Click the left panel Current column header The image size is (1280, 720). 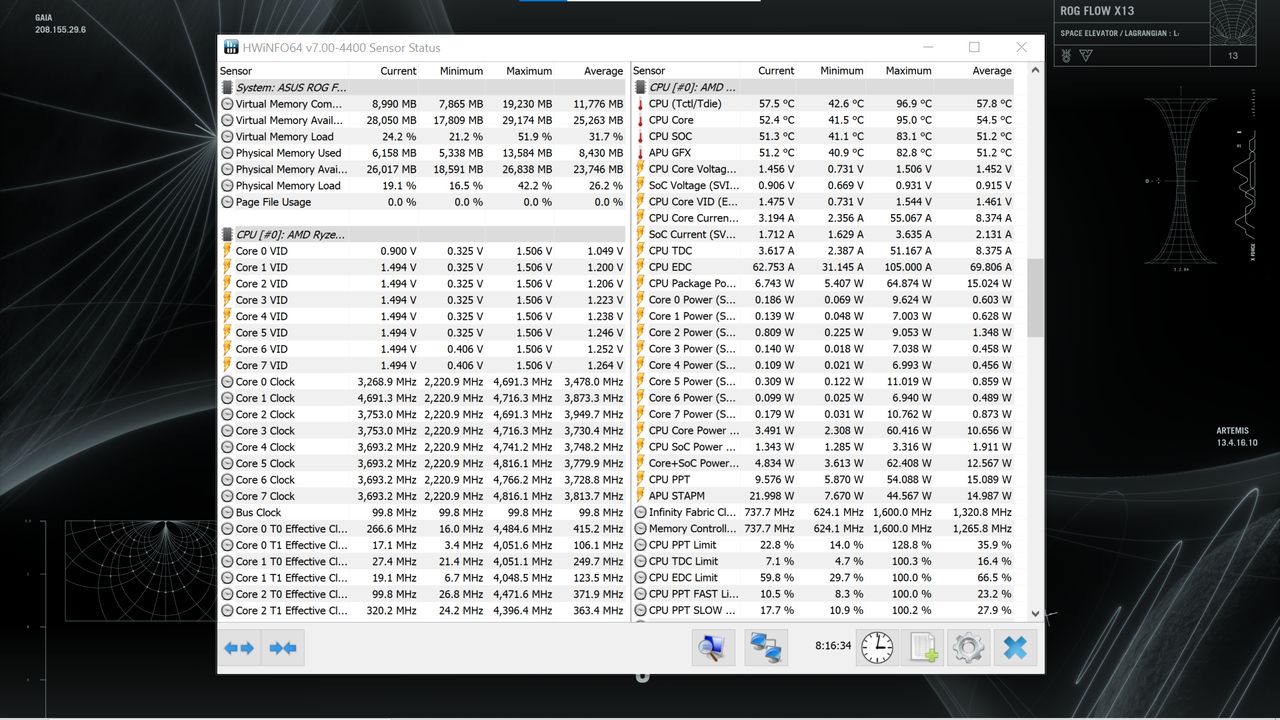(x=398, y=71)
